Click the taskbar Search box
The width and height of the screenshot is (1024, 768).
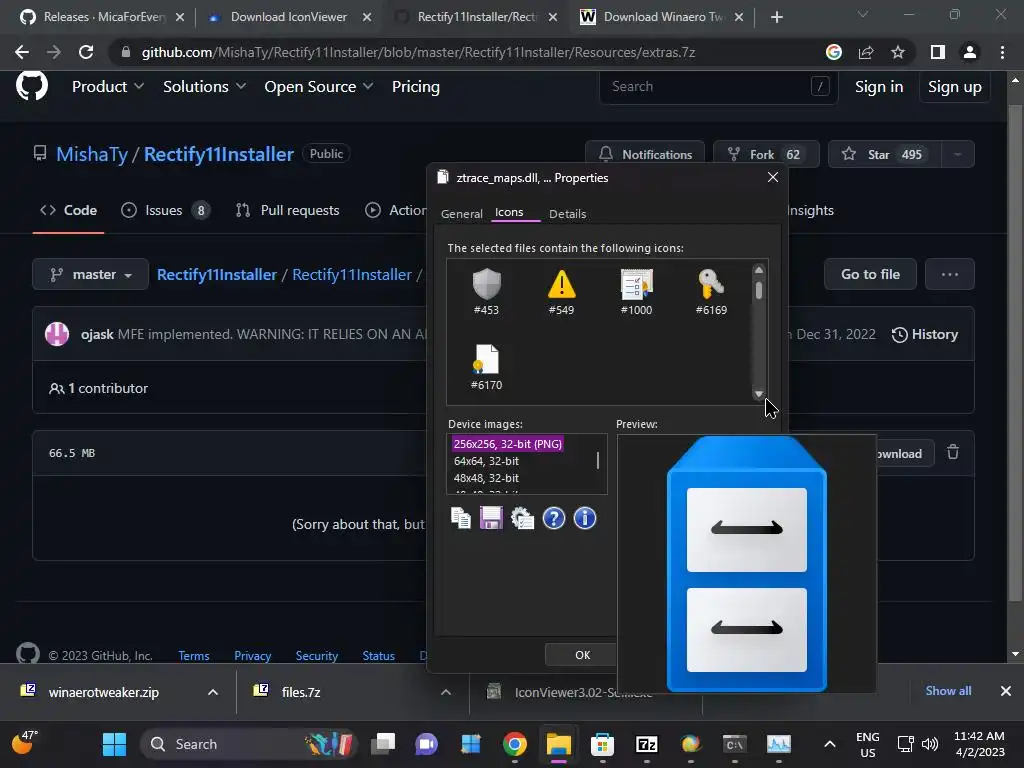click(249, 744)
